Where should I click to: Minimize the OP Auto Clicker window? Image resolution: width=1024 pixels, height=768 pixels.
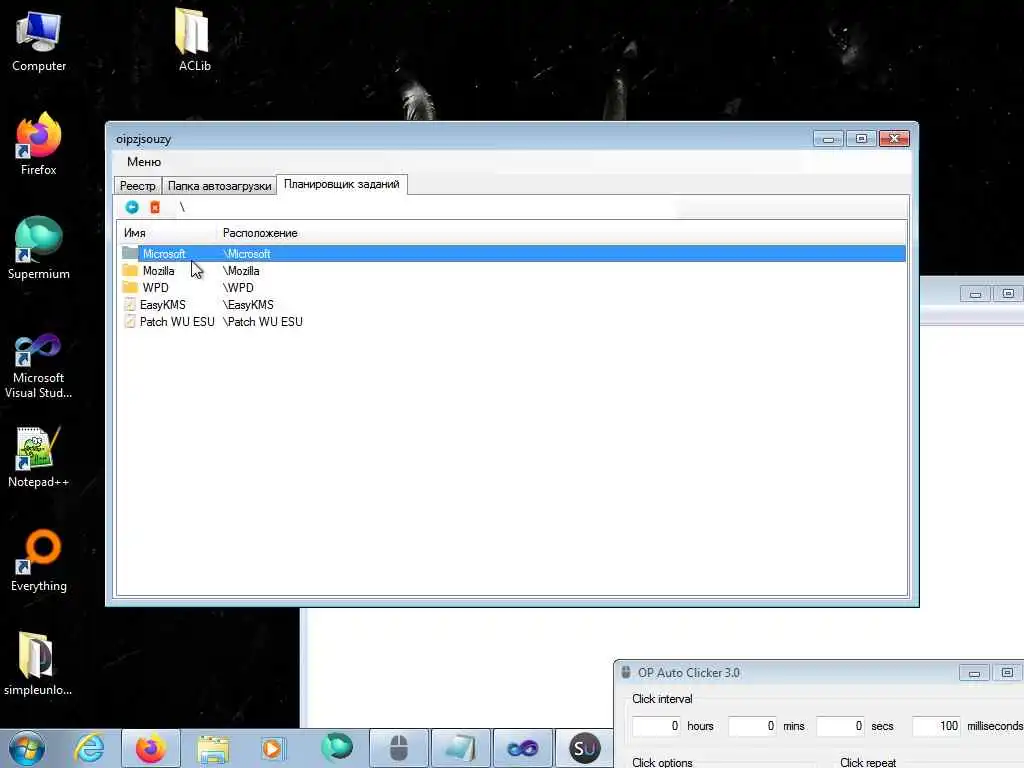[974, 673]
